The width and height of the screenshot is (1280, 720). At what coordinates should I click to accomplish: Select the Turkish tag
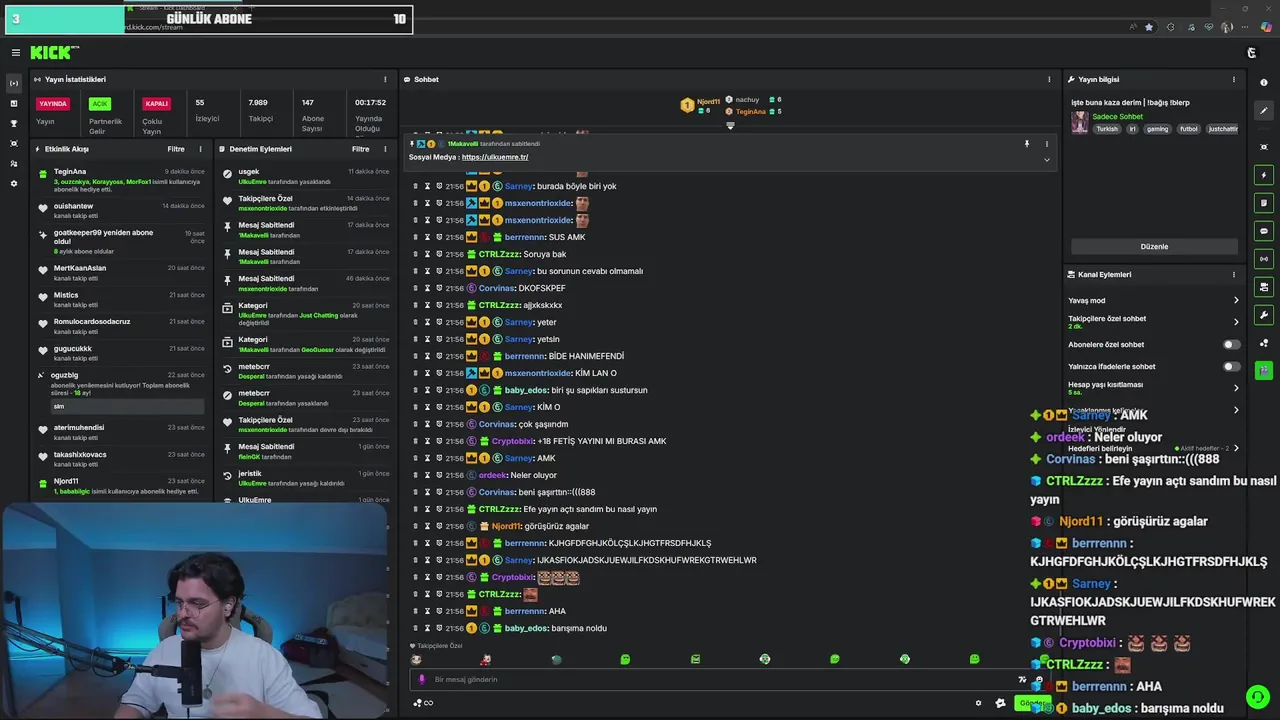tap(1107, 129)
